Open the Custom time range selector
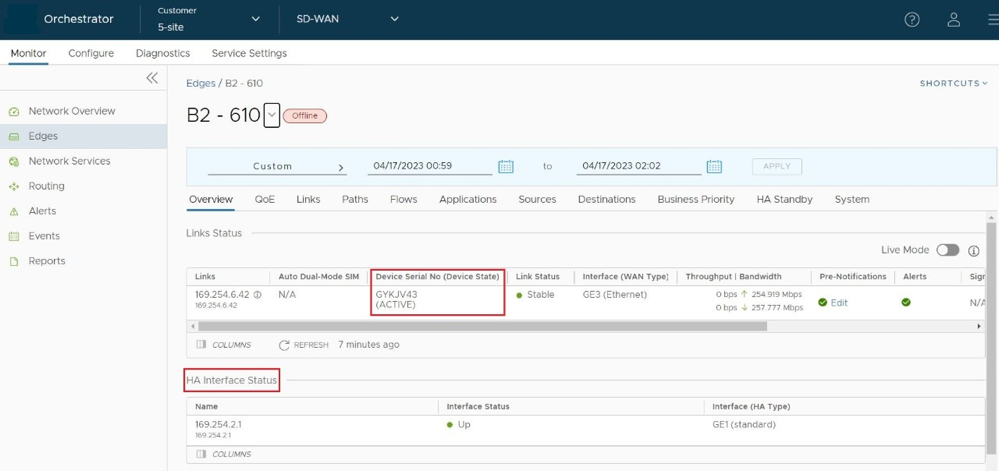 point(276,167)
